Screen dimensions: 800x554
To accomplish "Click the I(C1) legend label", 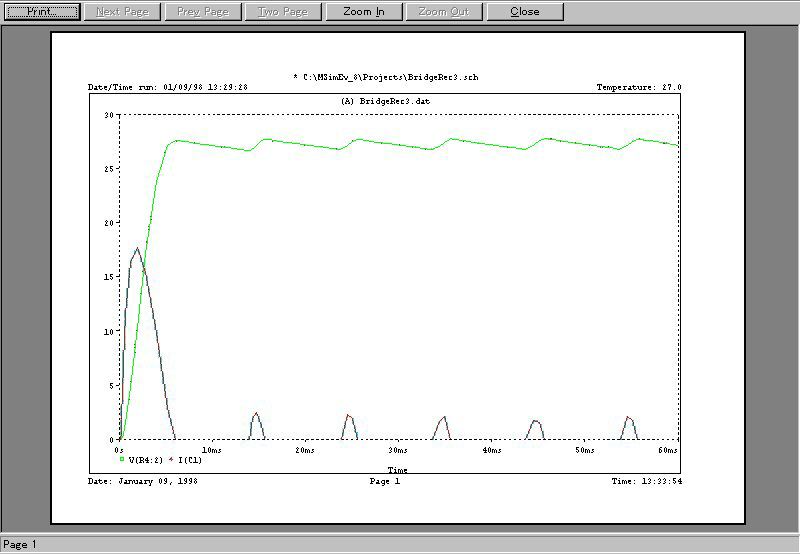I will coord(190,459).
